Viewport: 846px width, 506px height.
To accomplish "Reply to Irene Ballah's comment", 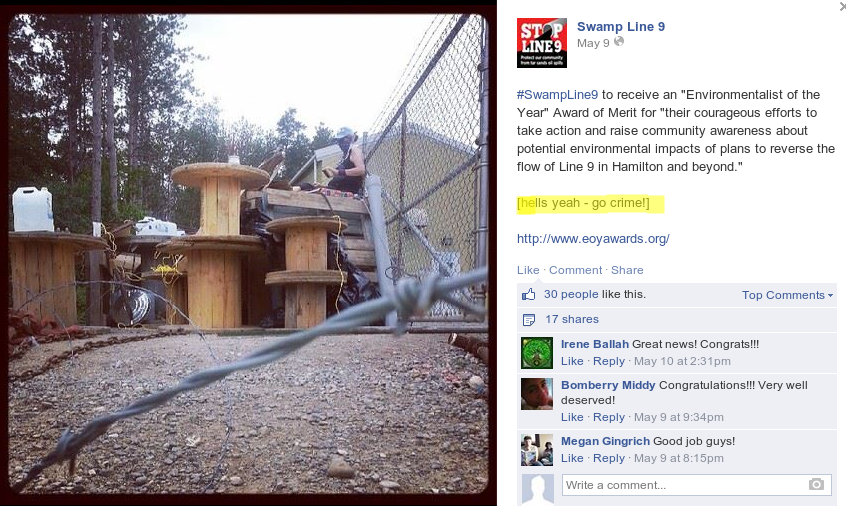I will click(x=609, y=361).
